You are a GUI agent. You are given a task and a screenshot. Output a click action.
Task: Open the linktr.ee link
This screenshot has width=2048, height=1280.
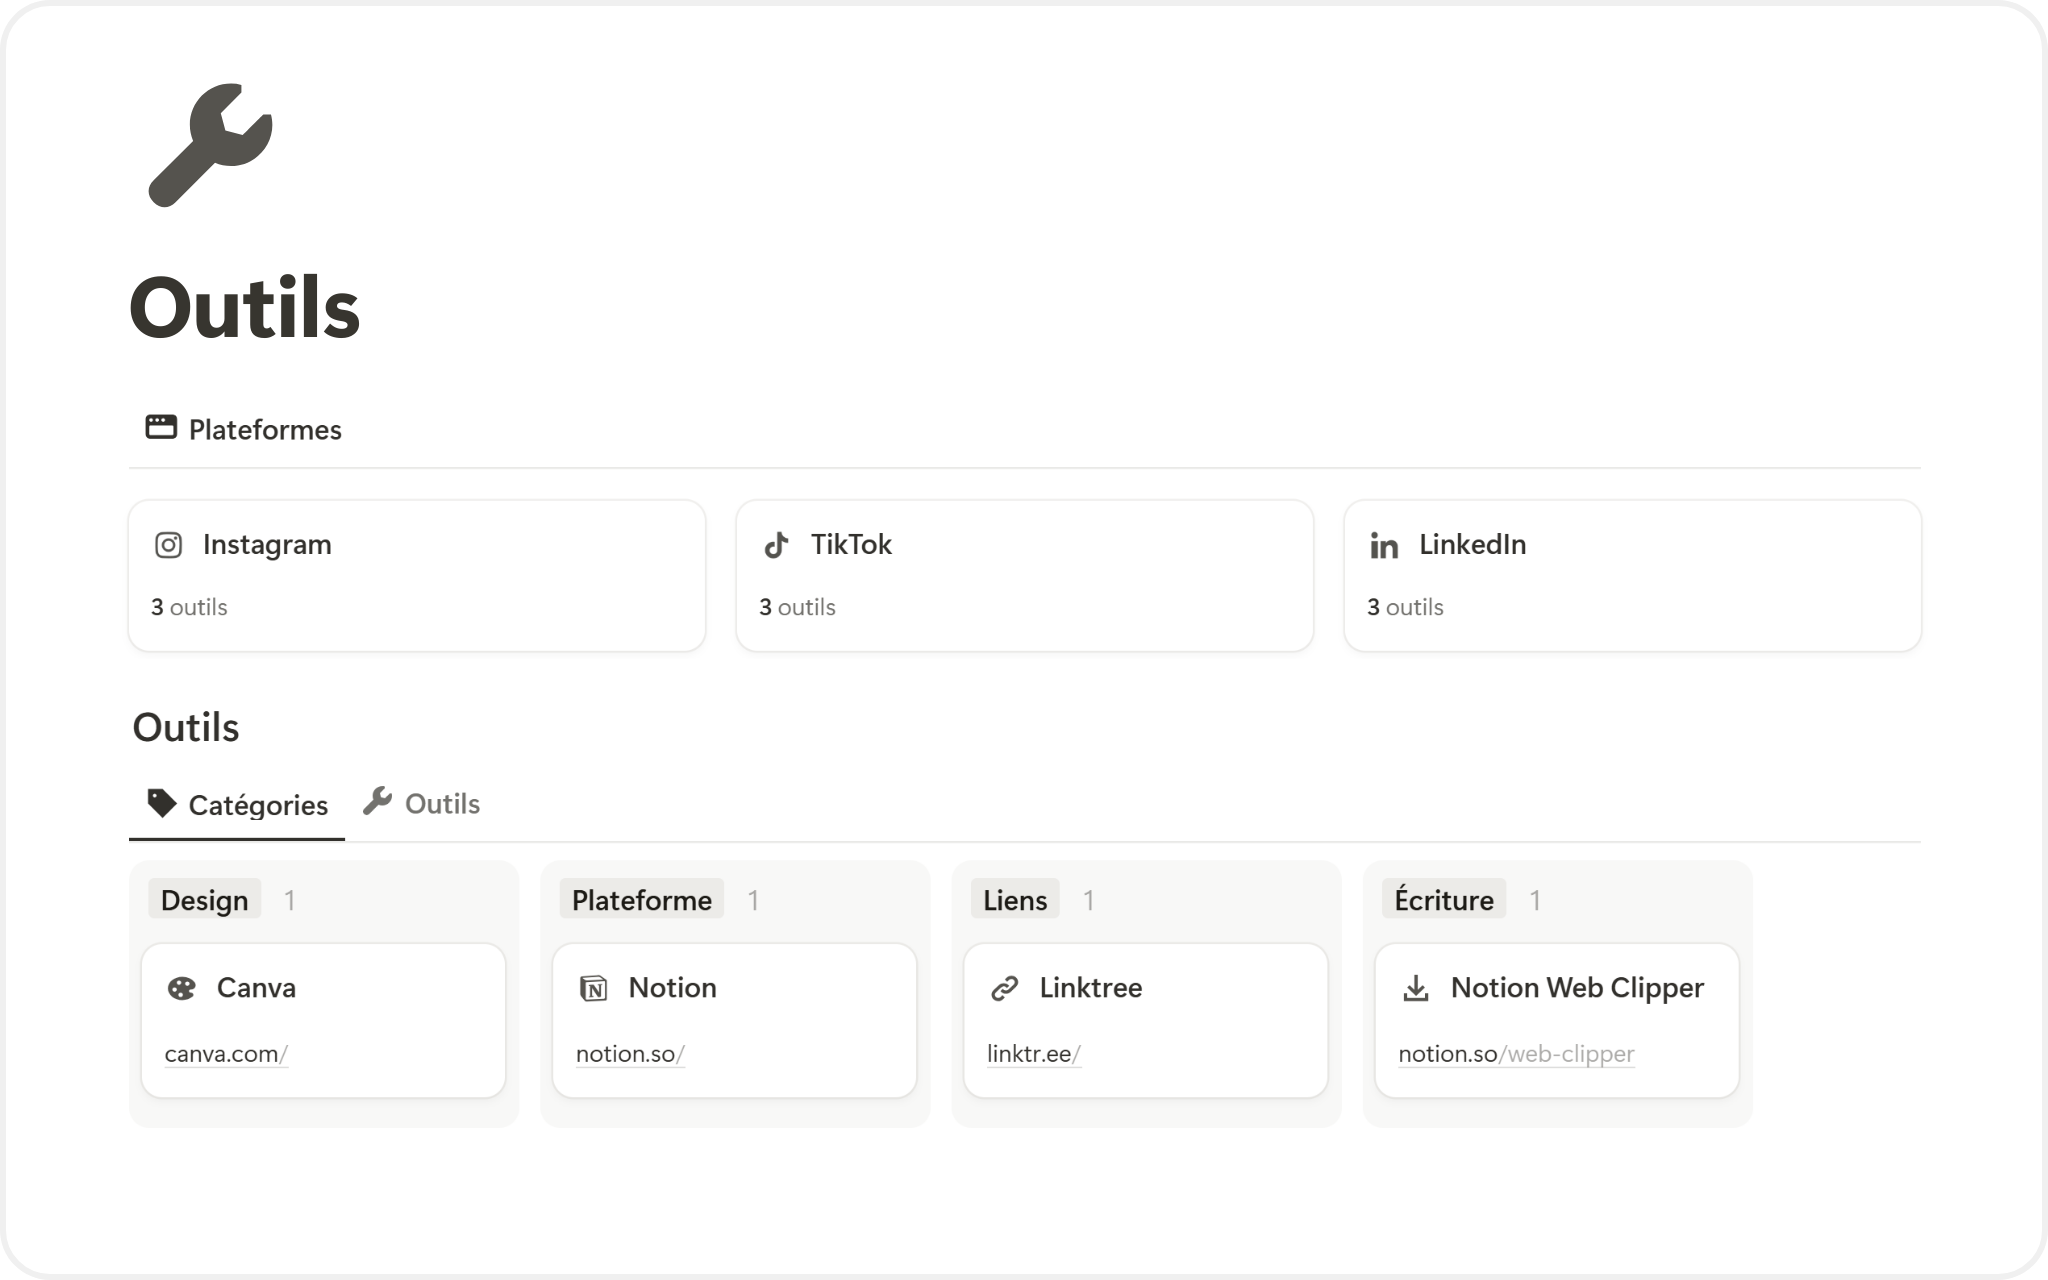pyautogui.click(x=1033, y=1054)
